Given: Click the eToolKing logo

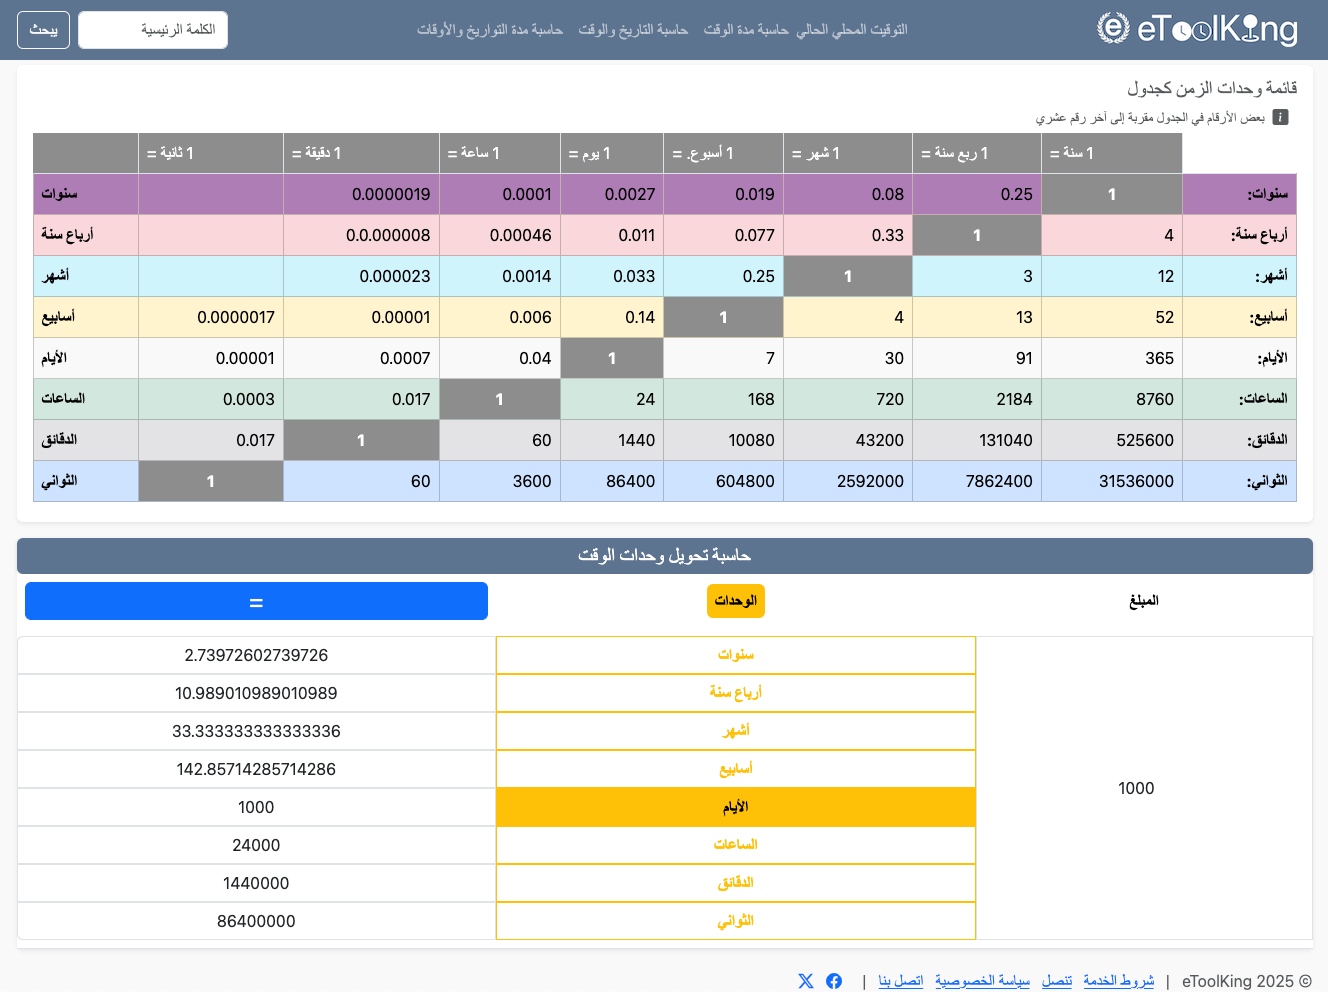Looking at the screenshot, I should coord(1197,29).
